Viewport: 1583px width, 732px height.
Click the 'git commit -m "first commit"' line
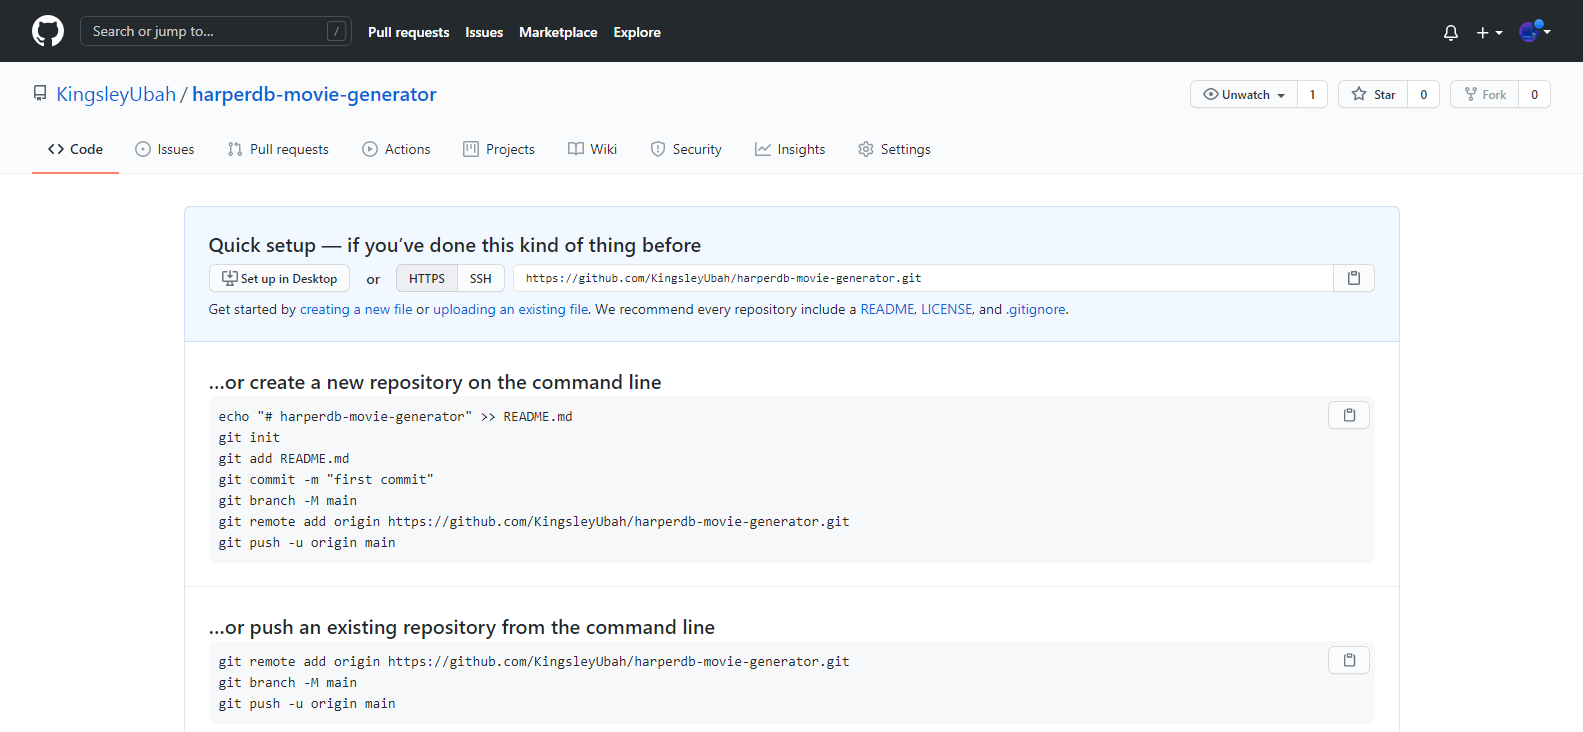326,479
